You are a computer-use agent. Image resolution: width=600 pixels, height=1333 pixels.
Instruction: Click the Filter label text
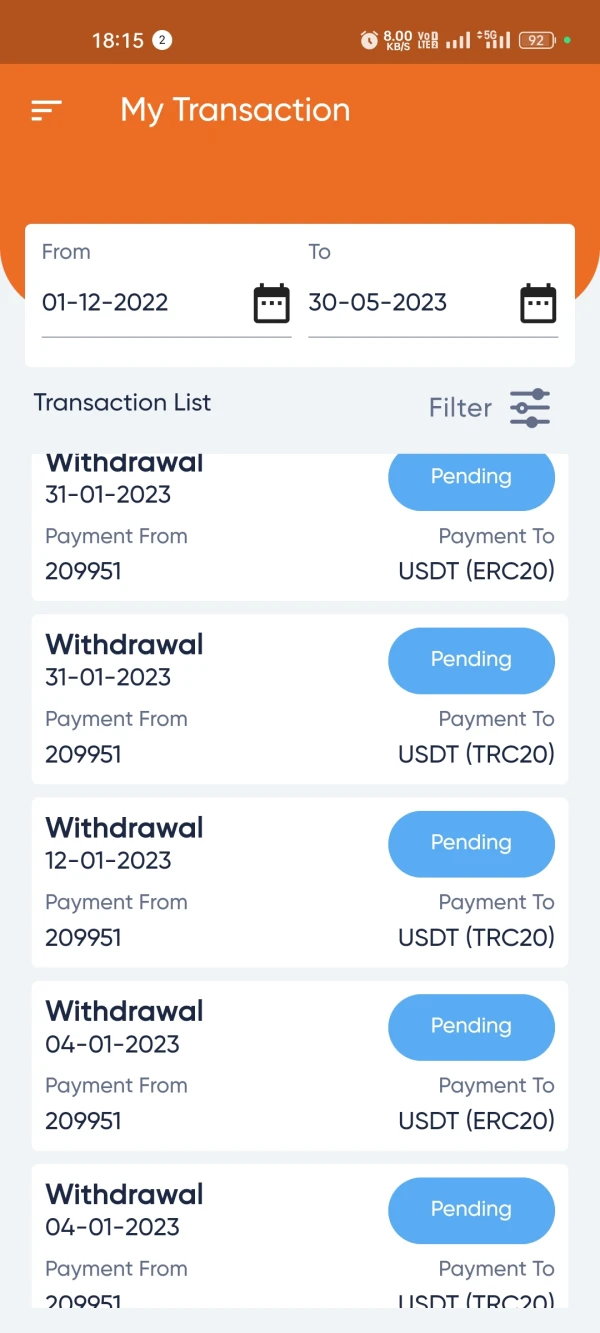point(460,408)
